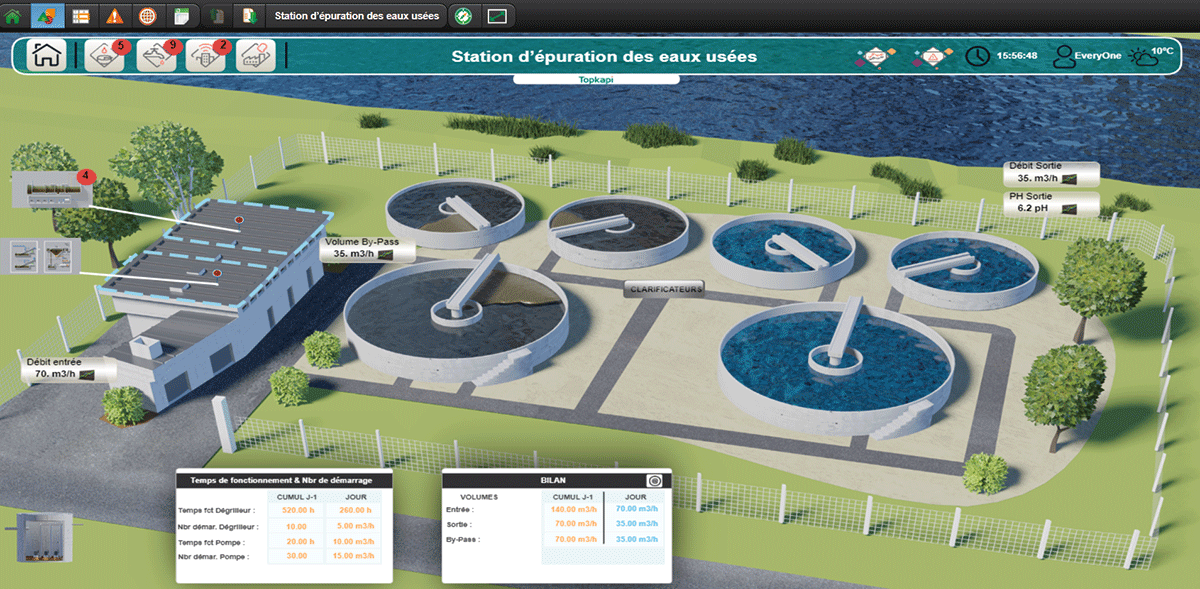The height and width of the screenshot is (589, 1200).
Task: Open the globe network icon
Action: (x=147, y=15)
